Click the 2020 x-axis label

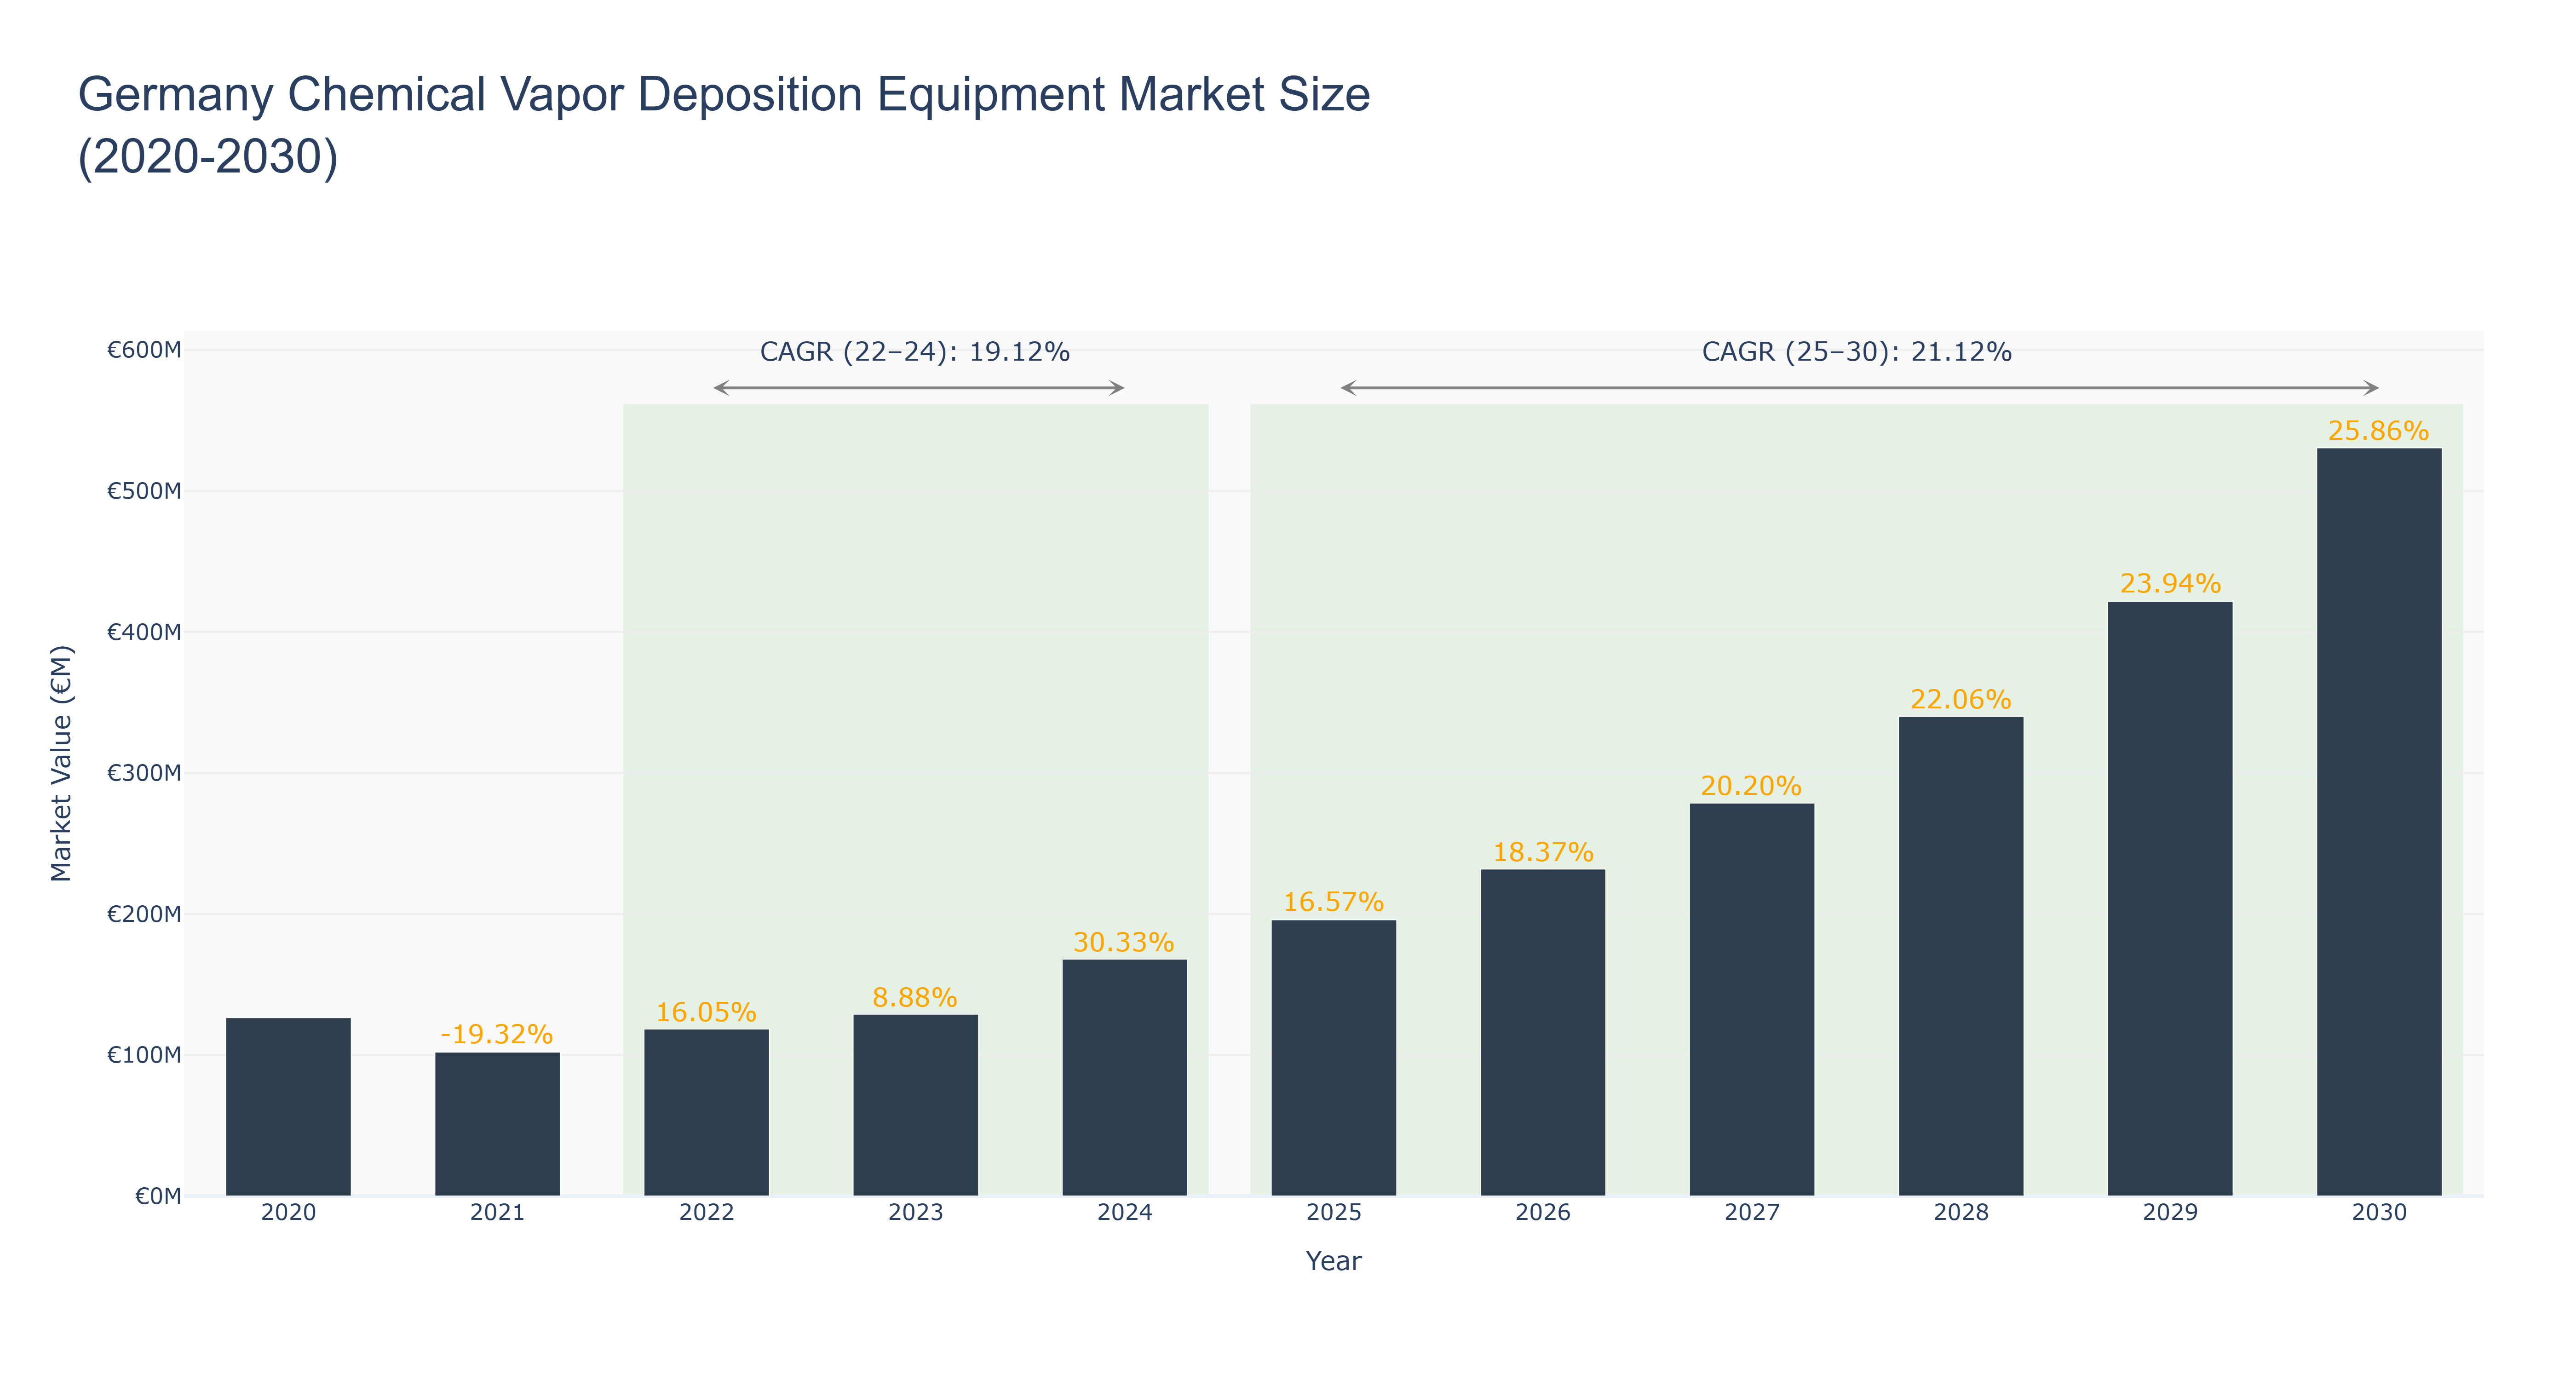(288, 1213)
